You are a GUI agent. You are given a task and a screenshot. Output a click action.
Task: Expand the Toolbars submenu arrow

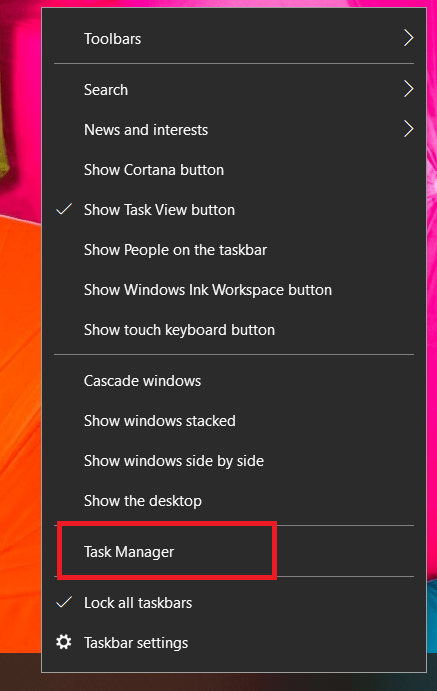(x=409, y=38)
